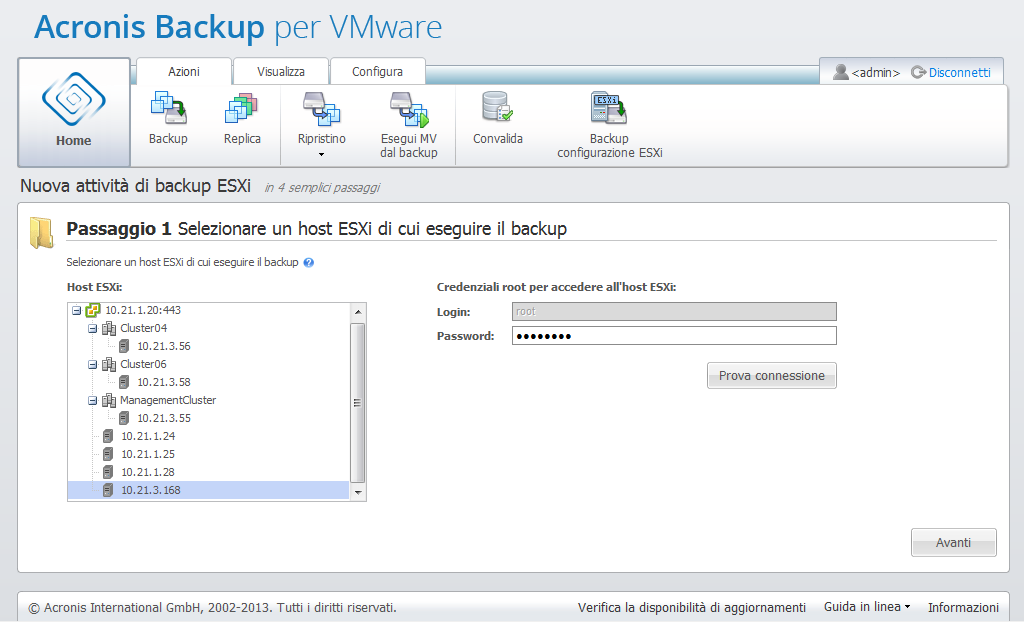Collapse the 10.21.1.20:443 vCenter node
This screenshot has width=1024, height=622.
(76, 311)
